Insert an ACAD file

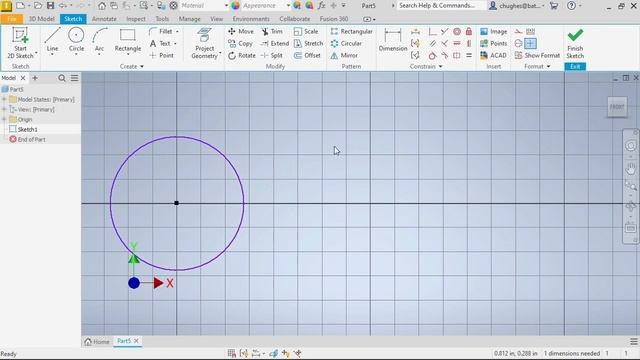[493, 55]
